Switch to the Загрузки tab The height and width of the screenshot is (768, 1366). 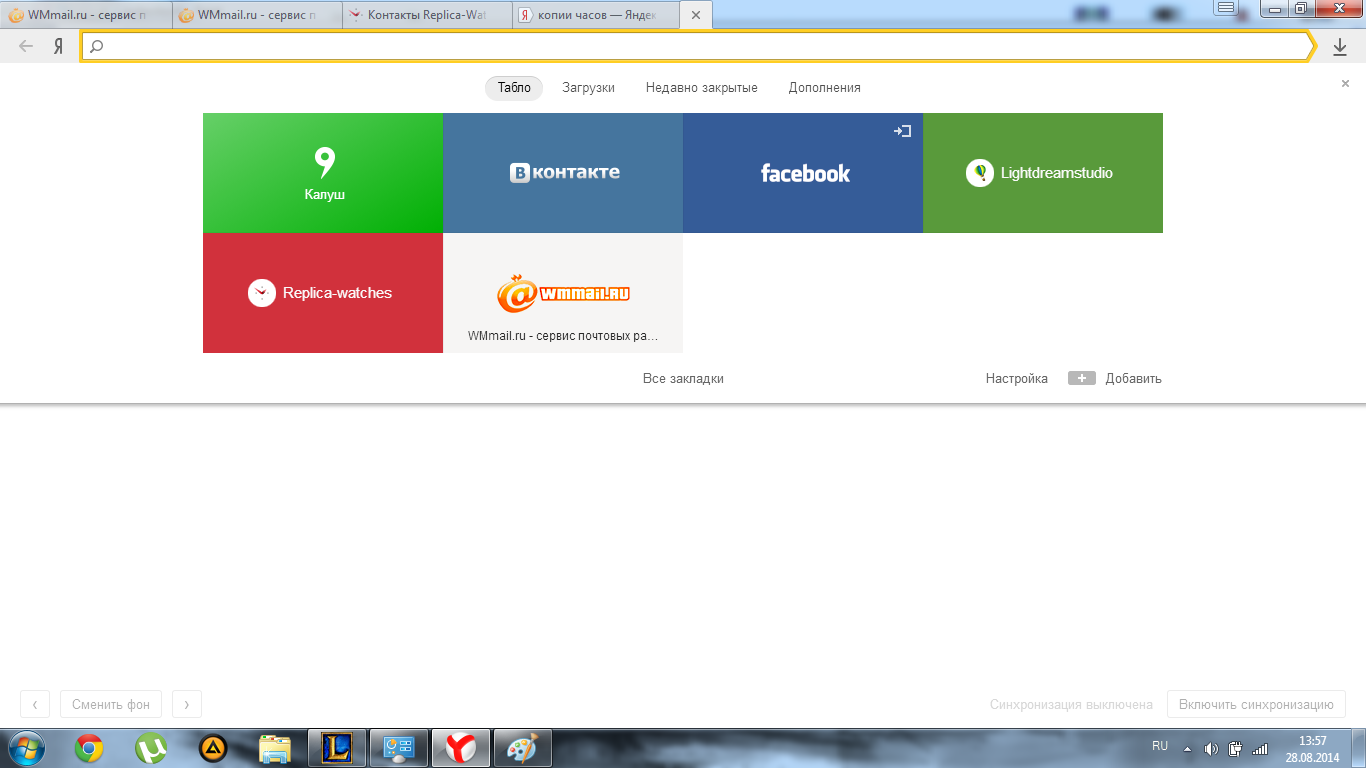click(x=588, y=88)
